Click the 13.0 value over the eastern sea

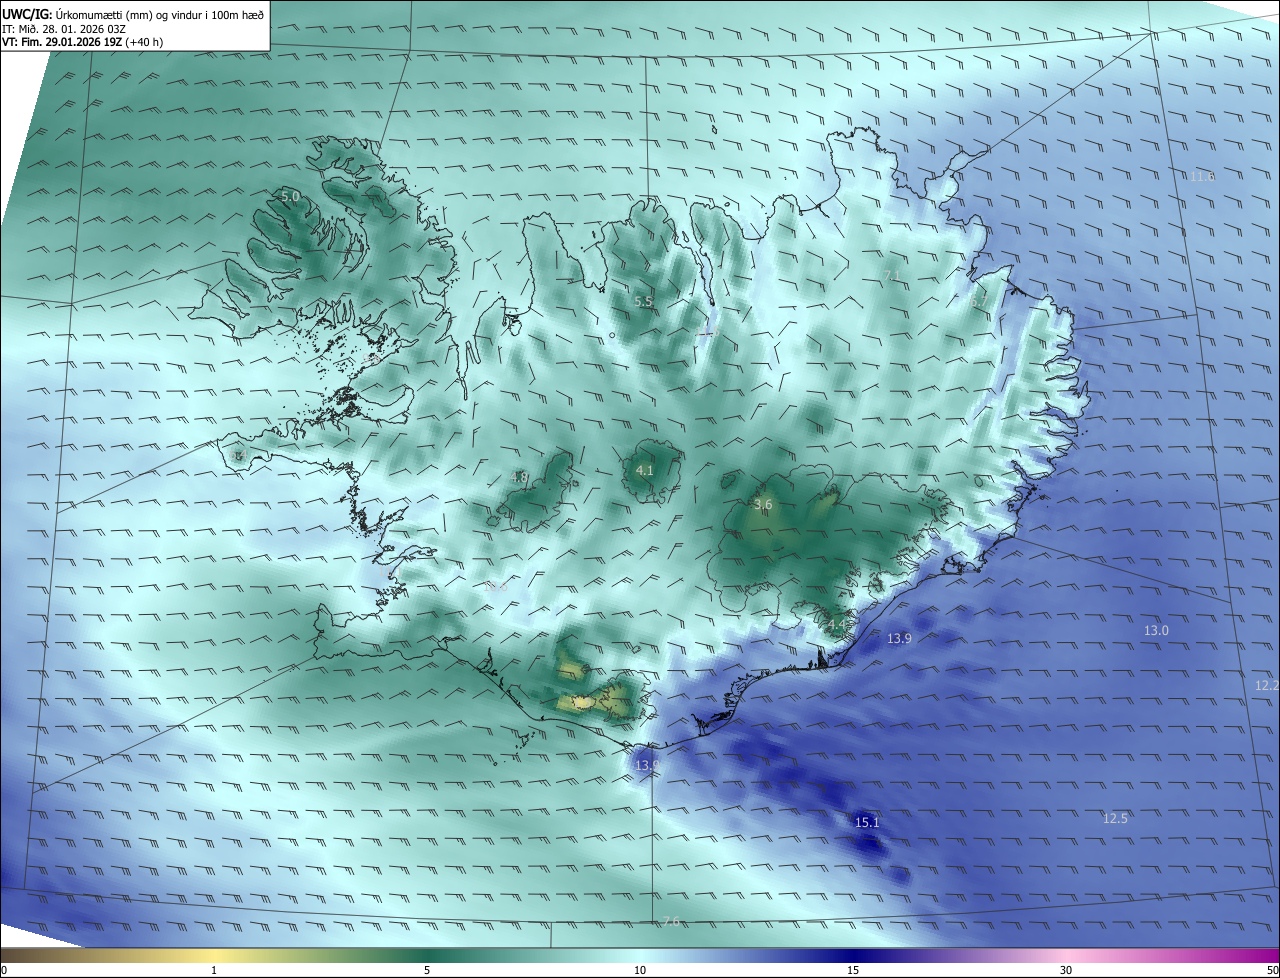1156,630
